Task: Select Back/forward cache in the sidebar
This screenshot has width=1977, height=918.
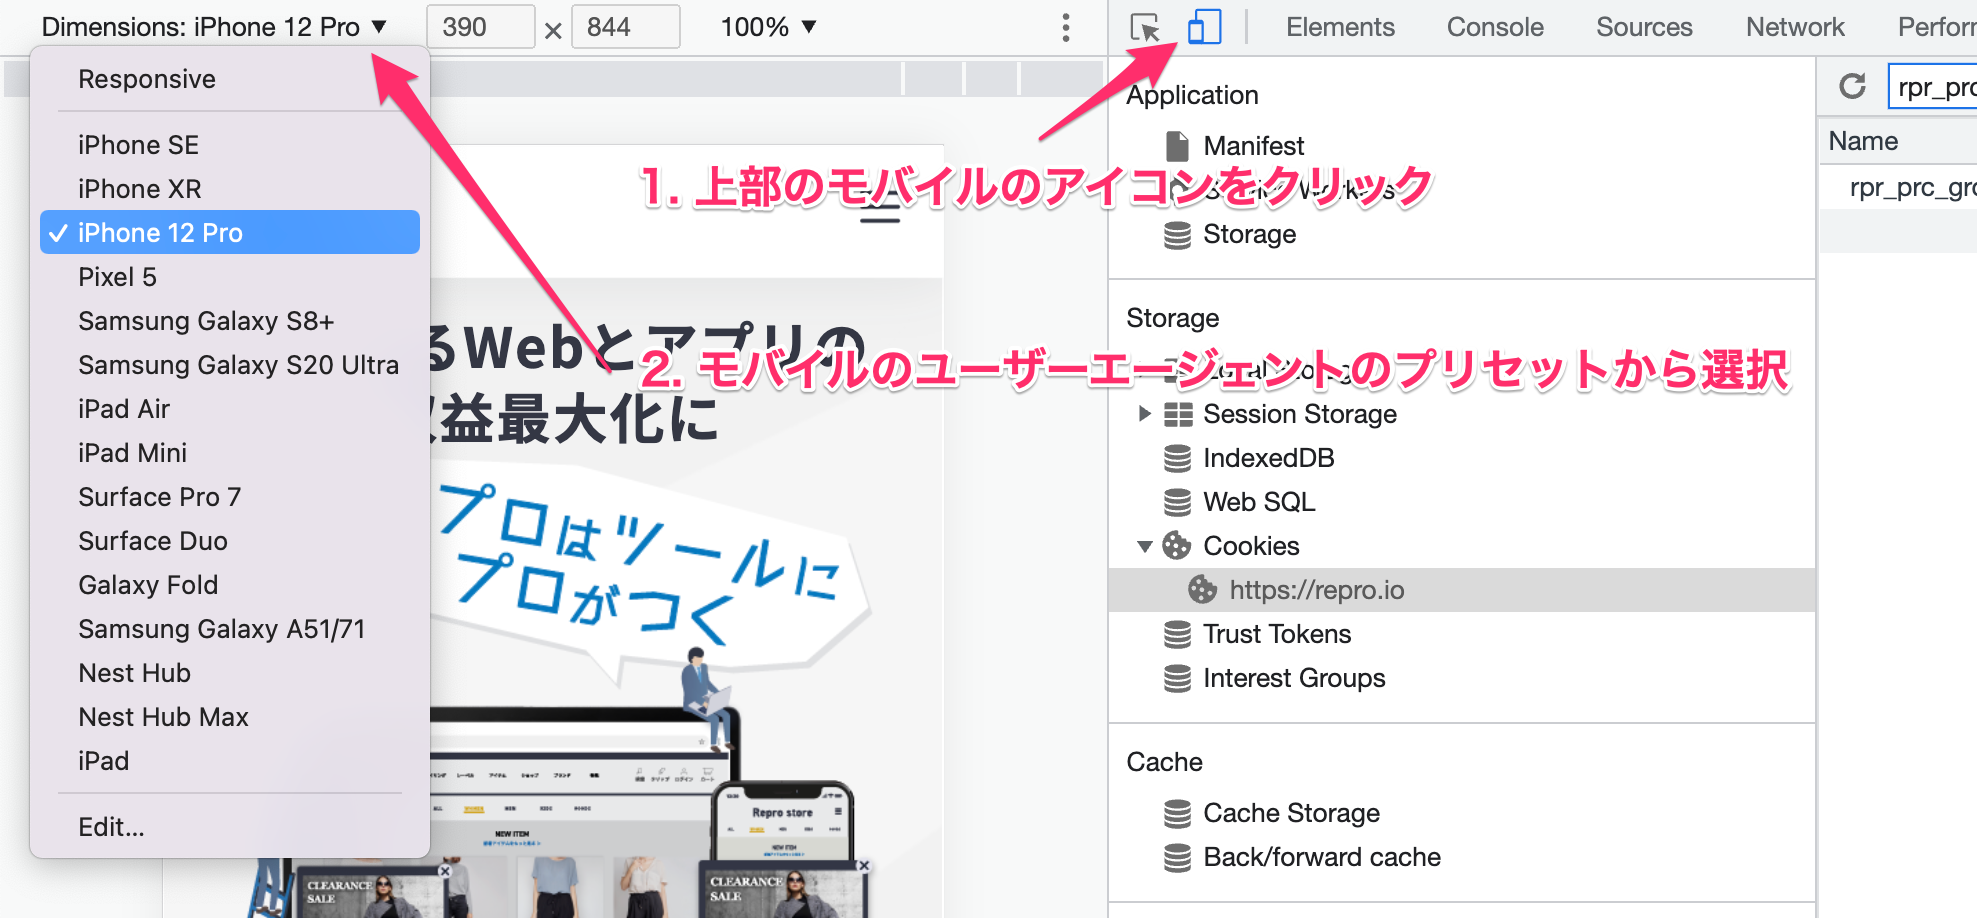Action: click(1321, 857)
